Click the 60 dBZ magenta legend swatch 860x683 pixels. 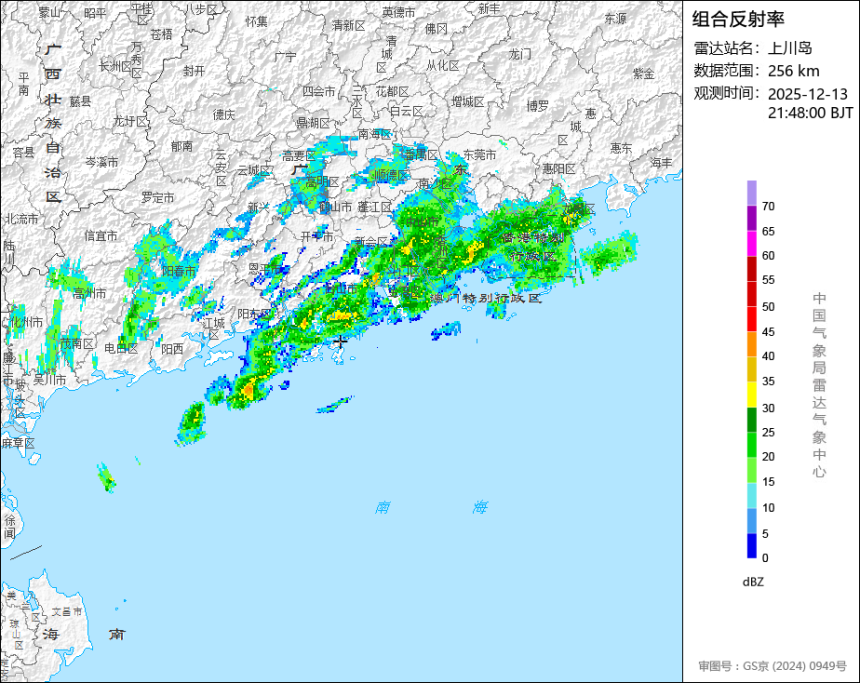pyautogui.click(x=751, y=244)
